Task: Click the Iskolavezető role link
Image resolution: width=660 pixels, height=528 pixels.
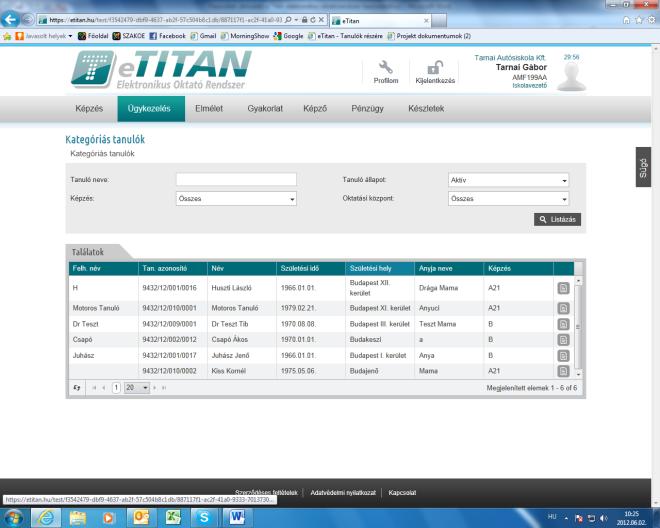Action: pyautogui.click(x=530, y=85)
